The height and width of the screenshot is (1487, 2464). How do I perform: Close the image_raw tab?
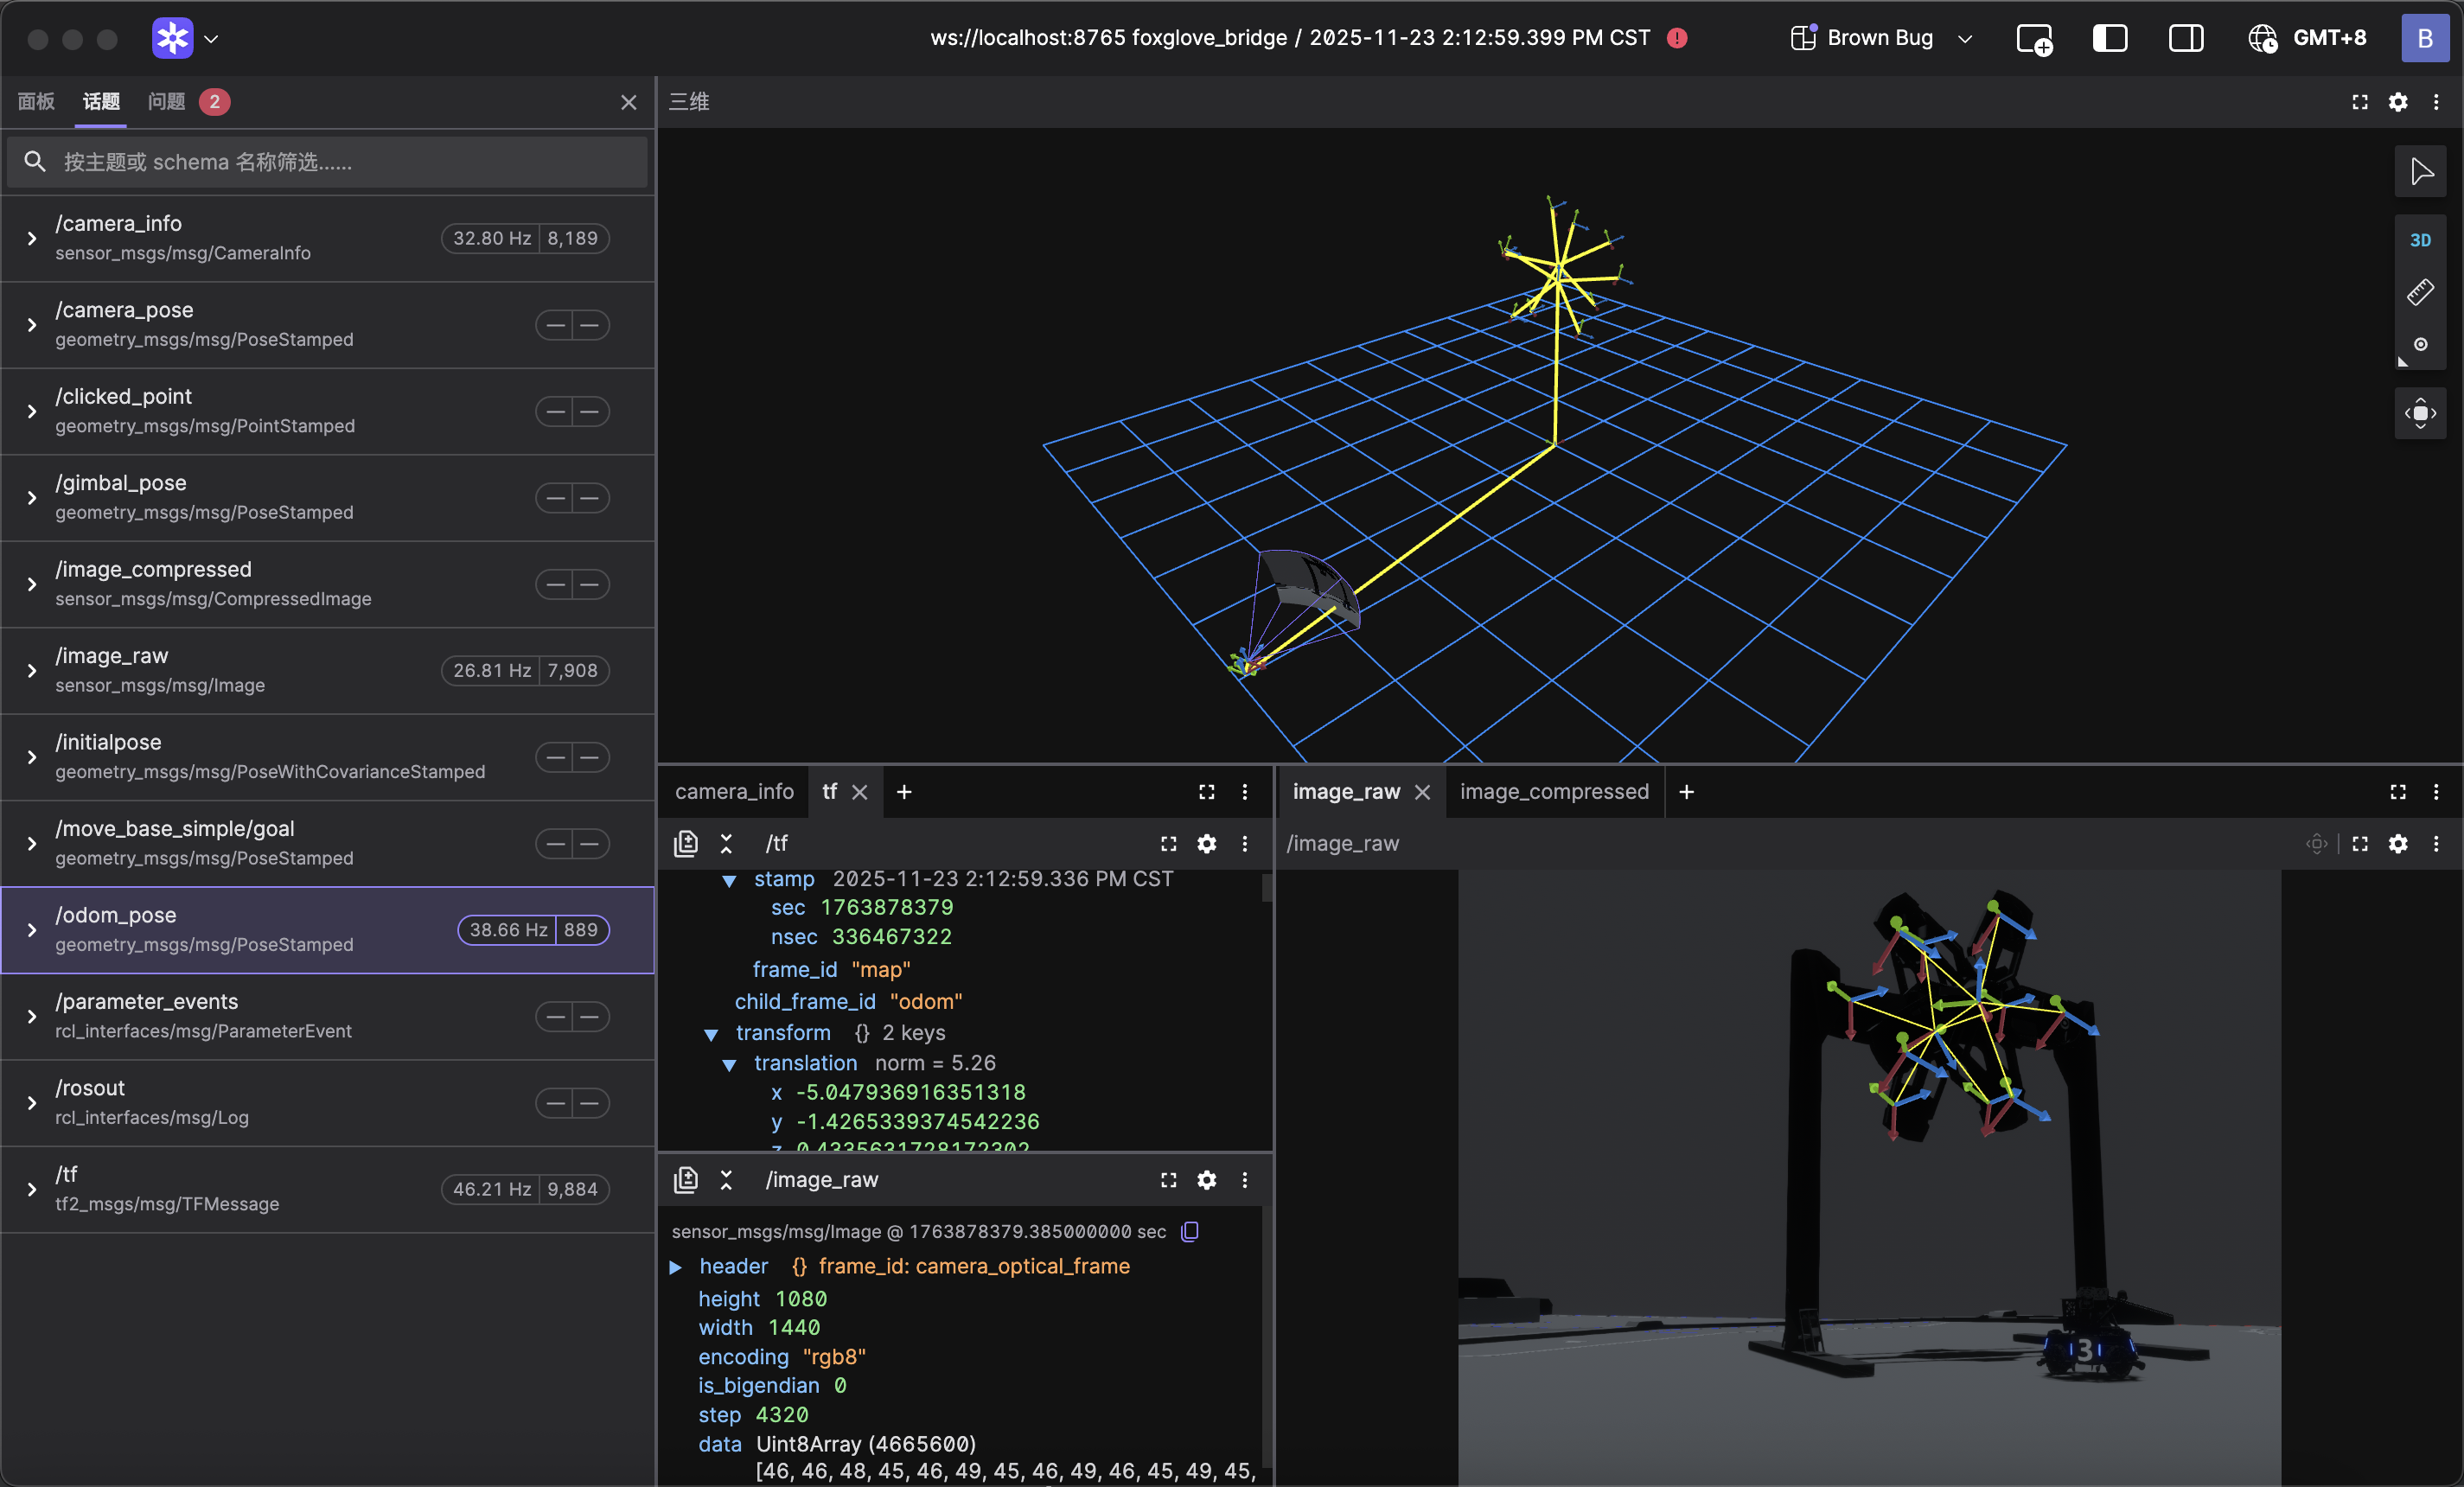[1423, 792]
